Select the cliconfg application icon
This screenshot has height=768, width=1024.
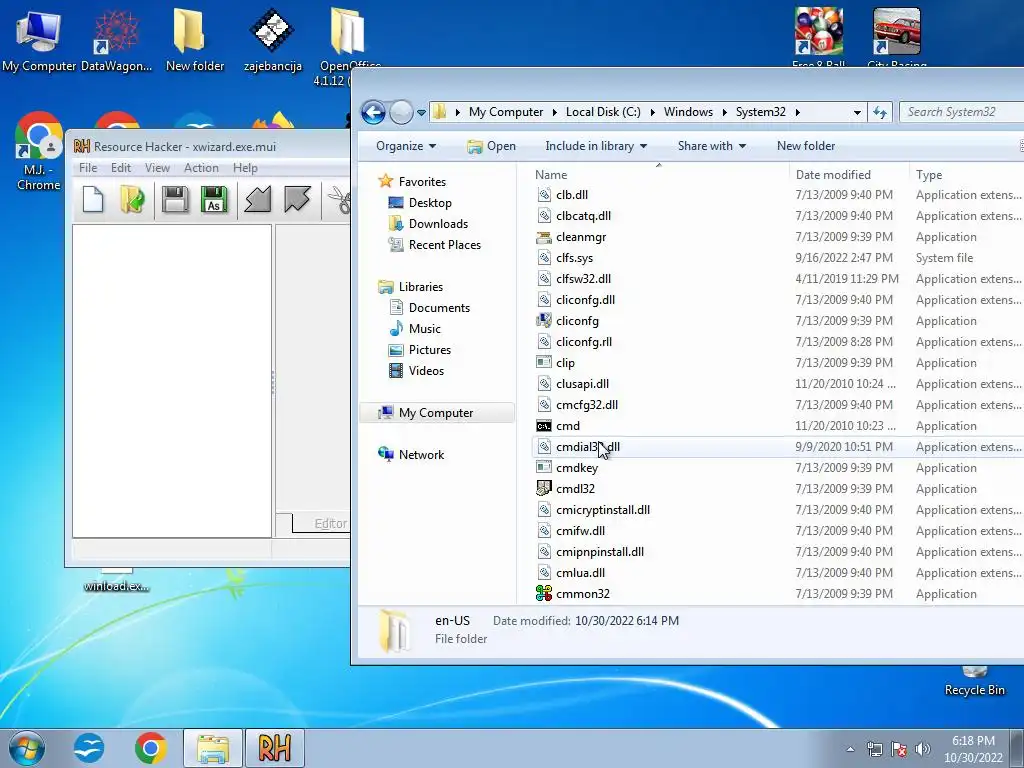[543, 321]
